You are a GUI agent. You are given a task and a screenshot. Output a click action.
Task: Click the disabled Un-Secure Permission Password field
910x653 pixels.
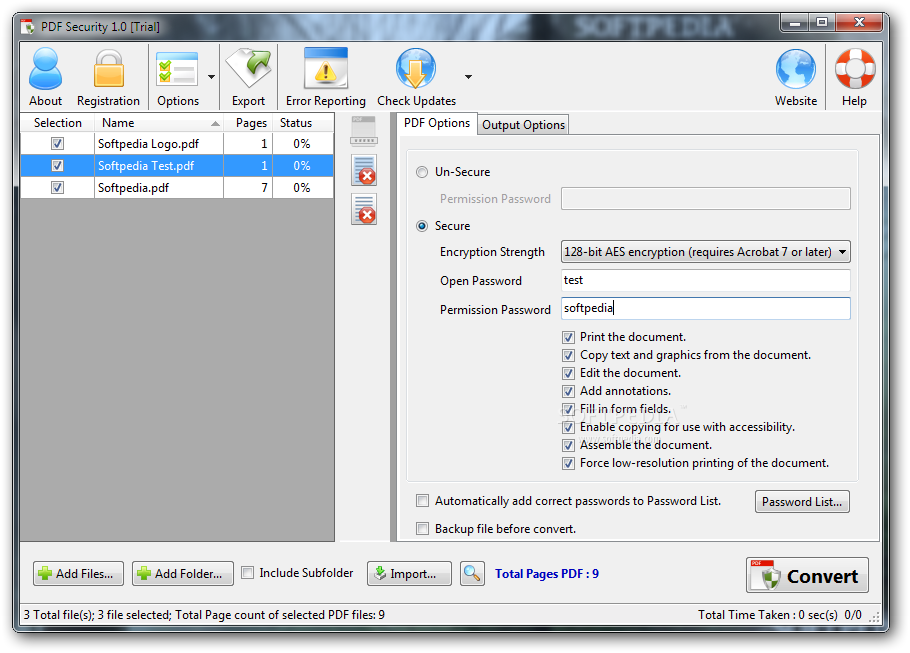pyautogui.click(x=706, y=199)
